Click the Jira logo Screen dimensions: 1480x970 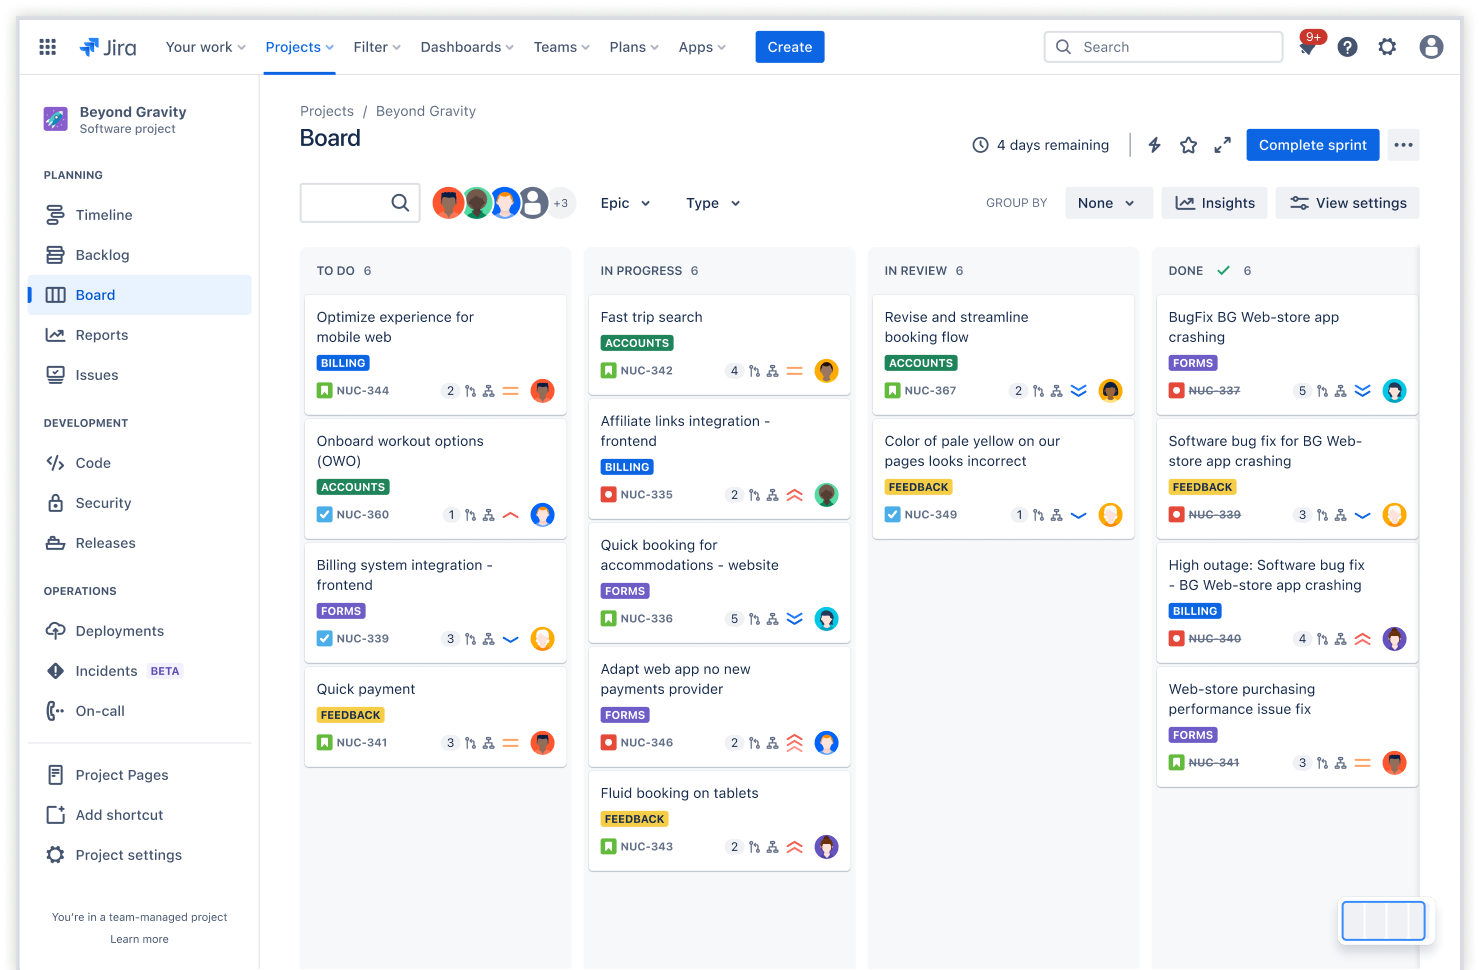point(108,46)
